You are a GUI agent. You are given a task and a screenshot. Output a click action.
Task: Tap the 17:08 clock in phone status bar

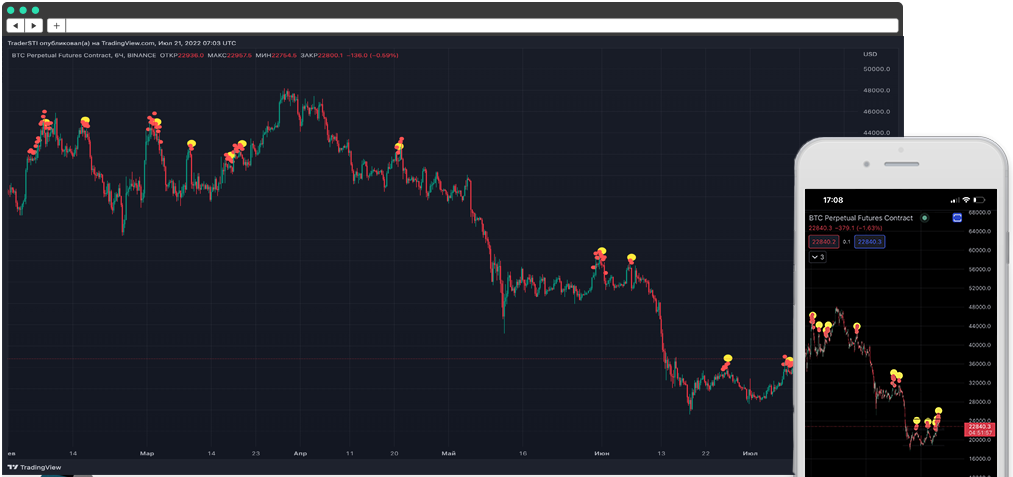[x=833, y=200]
